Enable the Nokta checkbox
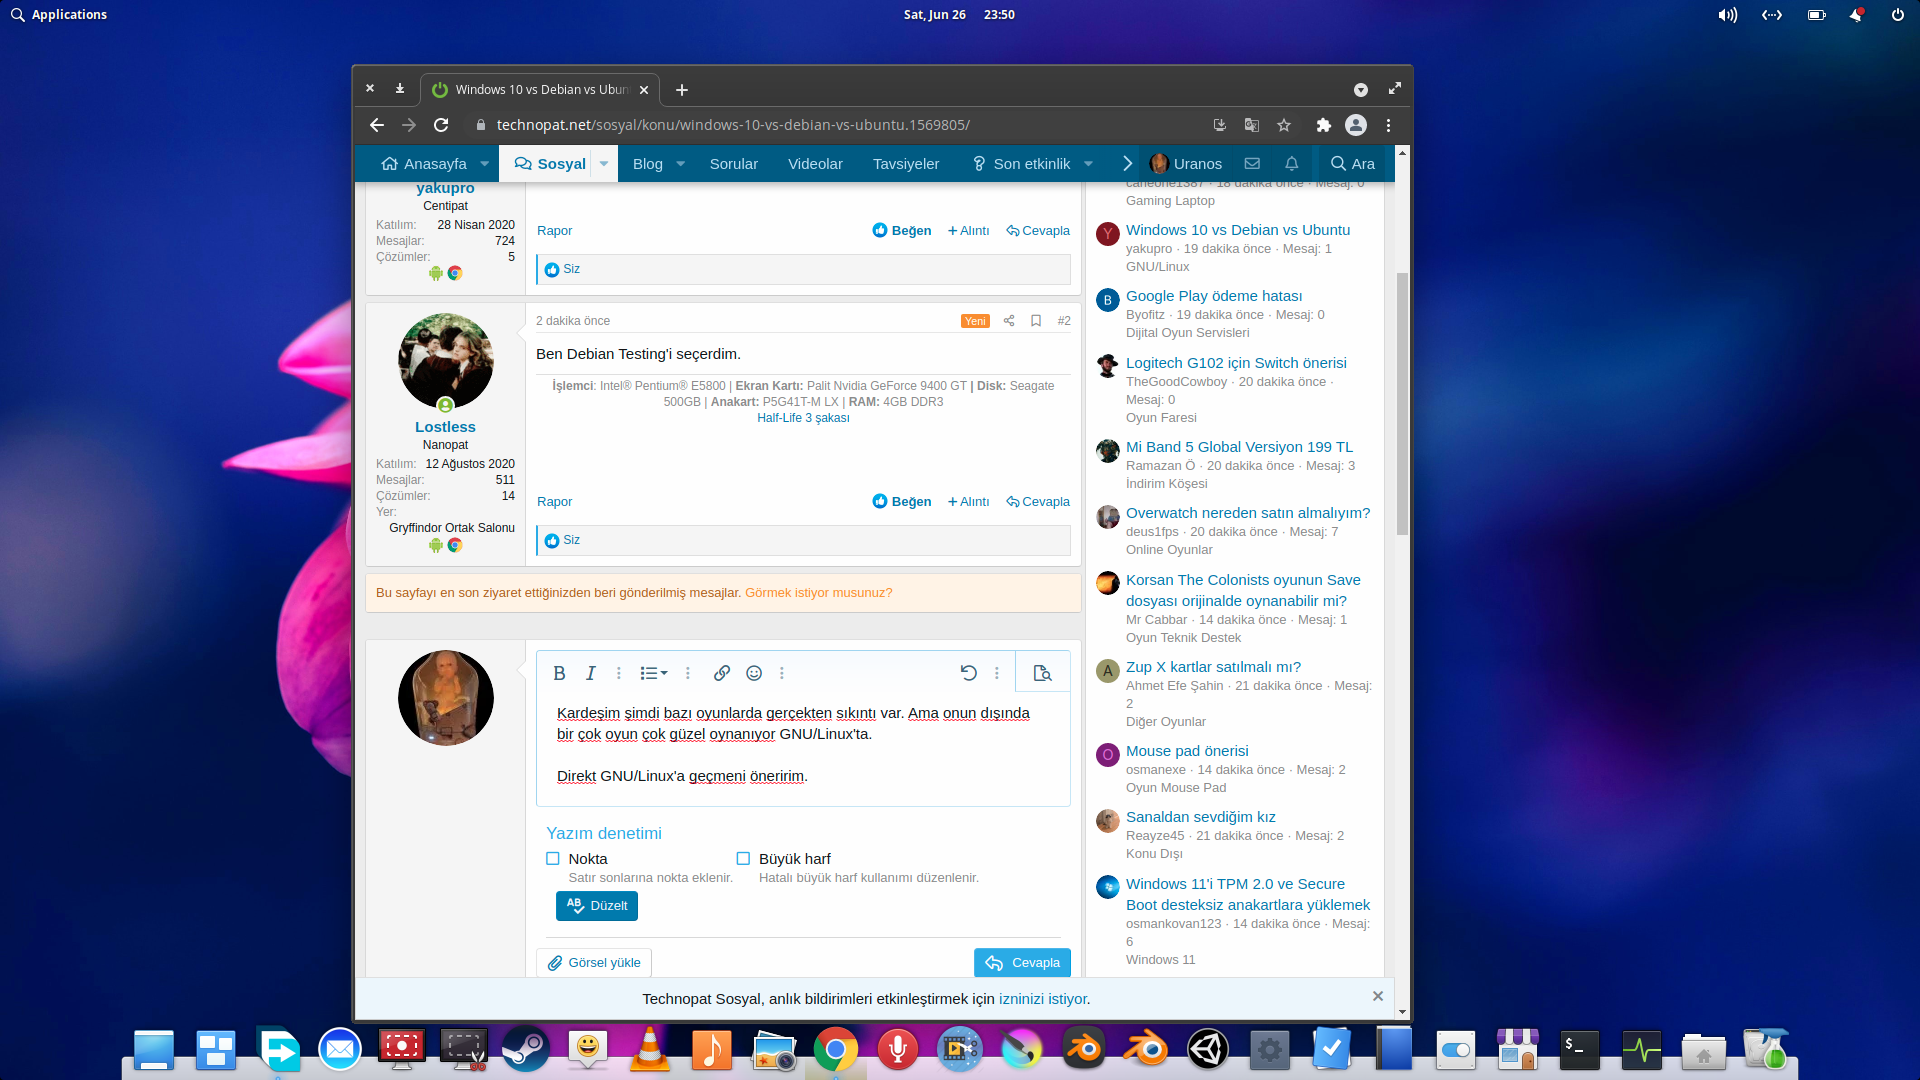 (553, 859)
